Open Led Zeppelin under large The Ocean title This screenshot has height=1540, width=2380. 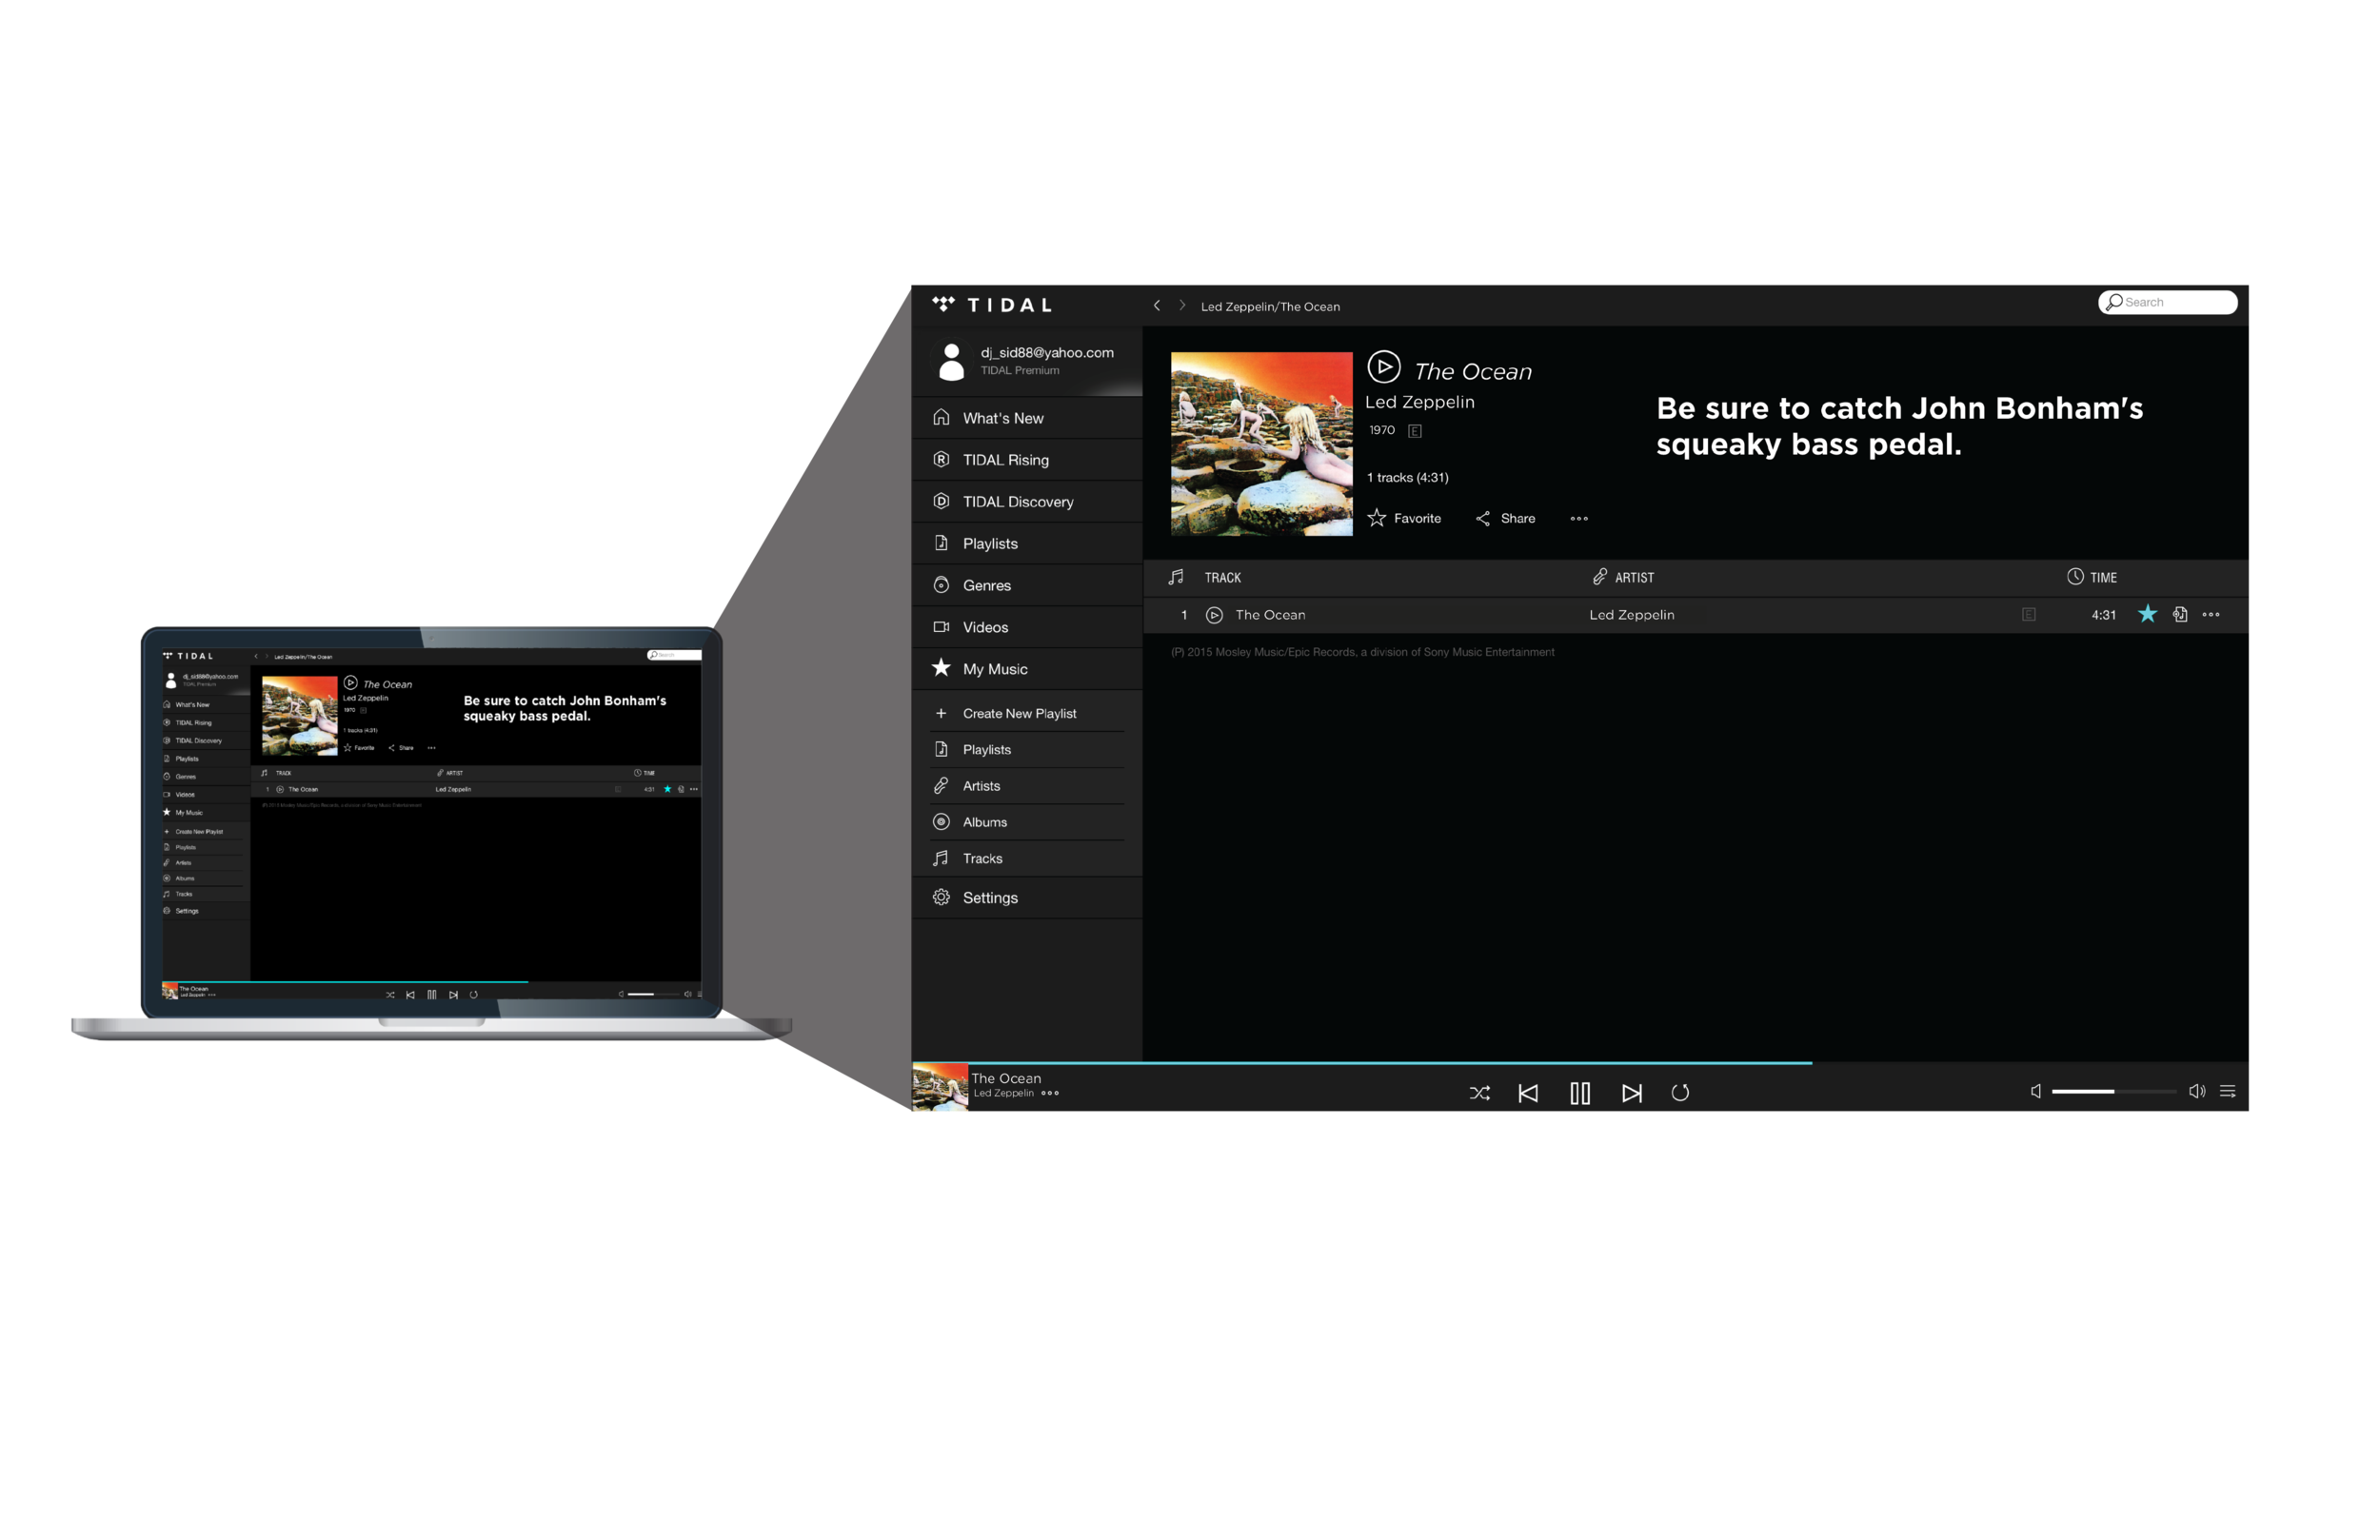(1419, 402)
